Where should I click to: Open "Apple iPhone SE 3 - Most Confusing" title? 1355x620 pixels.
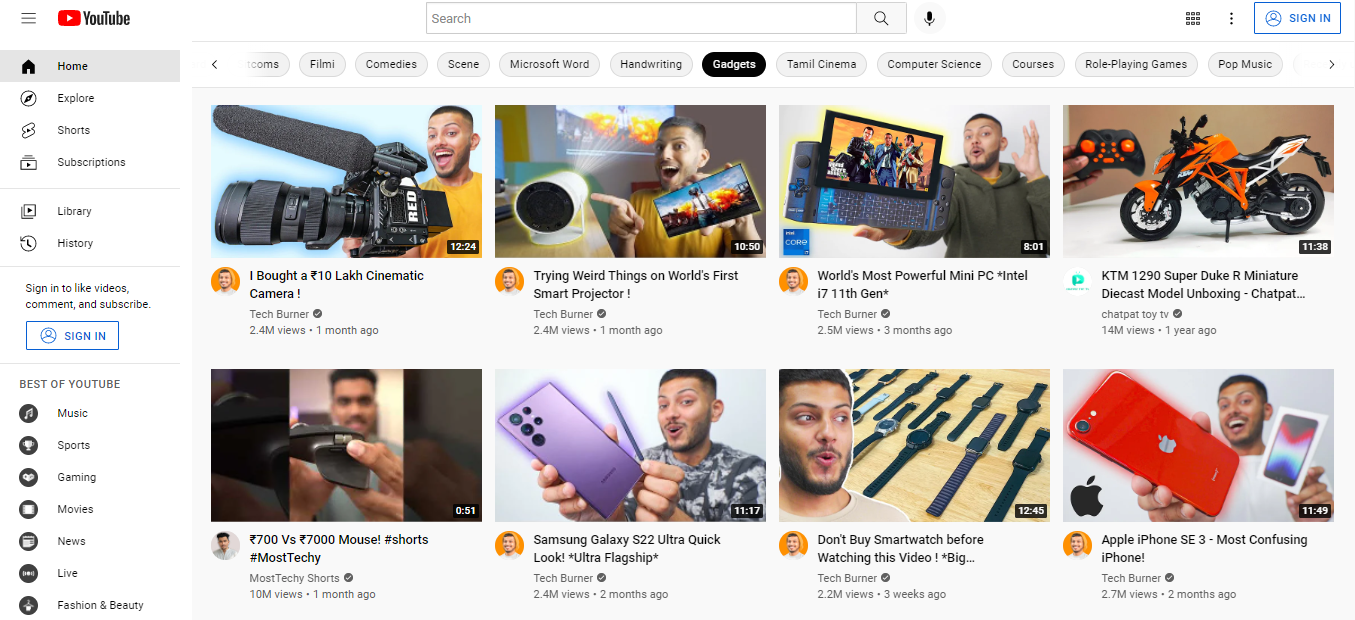click(x=1204, y=549)
